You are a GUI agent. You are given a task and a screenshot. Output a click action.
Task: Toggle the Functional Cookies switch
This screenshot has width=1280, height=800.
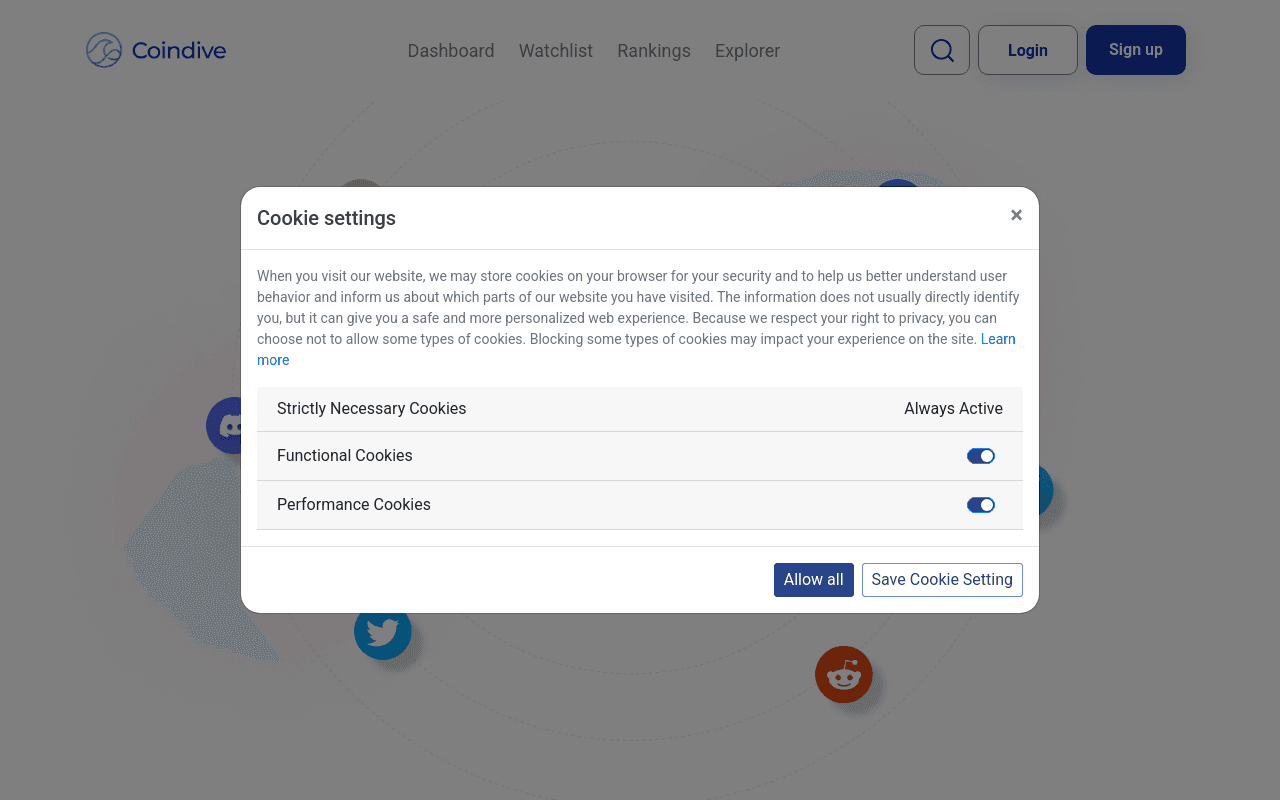coord(981,456)
